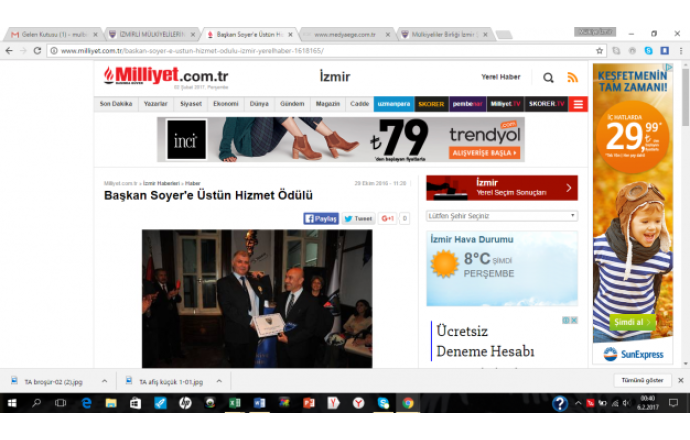Open the red hamburger menu icon

tap(578, 104)
